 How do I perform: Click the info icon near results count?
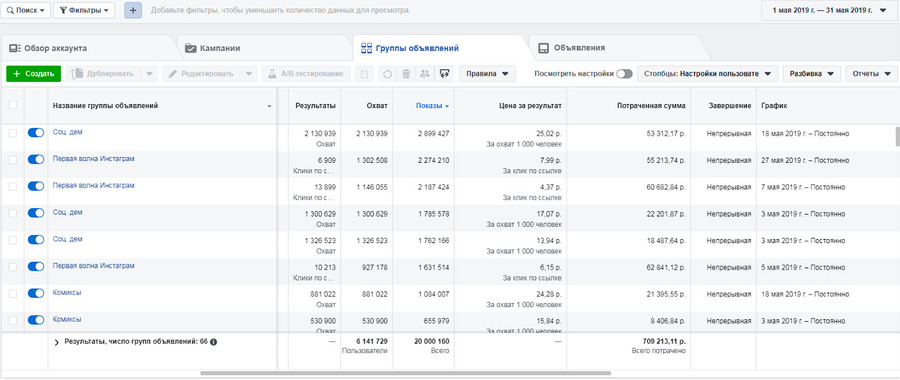click(x=214, y=342)
